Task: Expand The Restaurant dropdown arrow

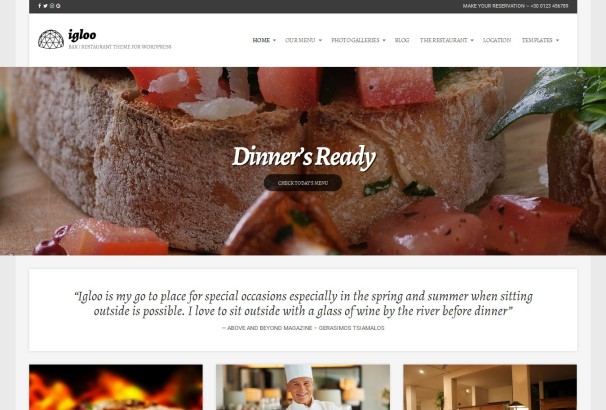Action: pos(472,40)
